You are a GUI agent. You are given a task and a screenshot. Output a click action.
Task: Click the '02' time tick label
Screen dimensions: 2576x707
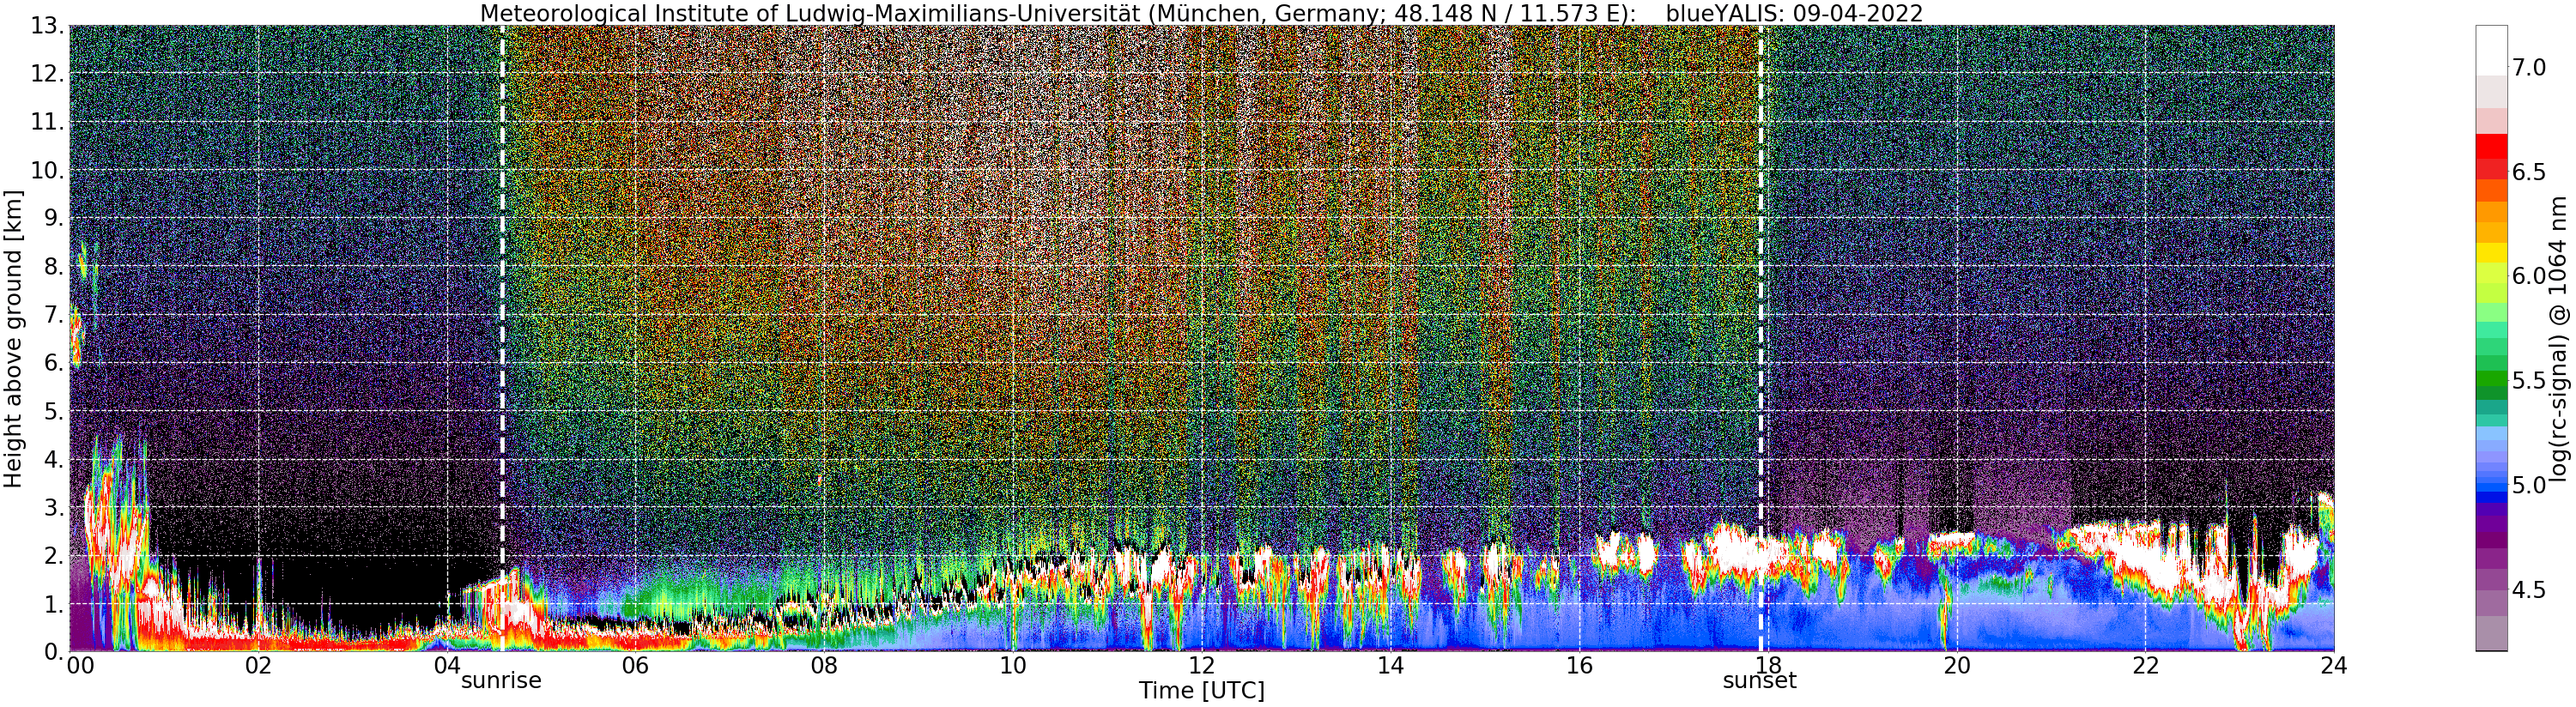coord(258,665)
